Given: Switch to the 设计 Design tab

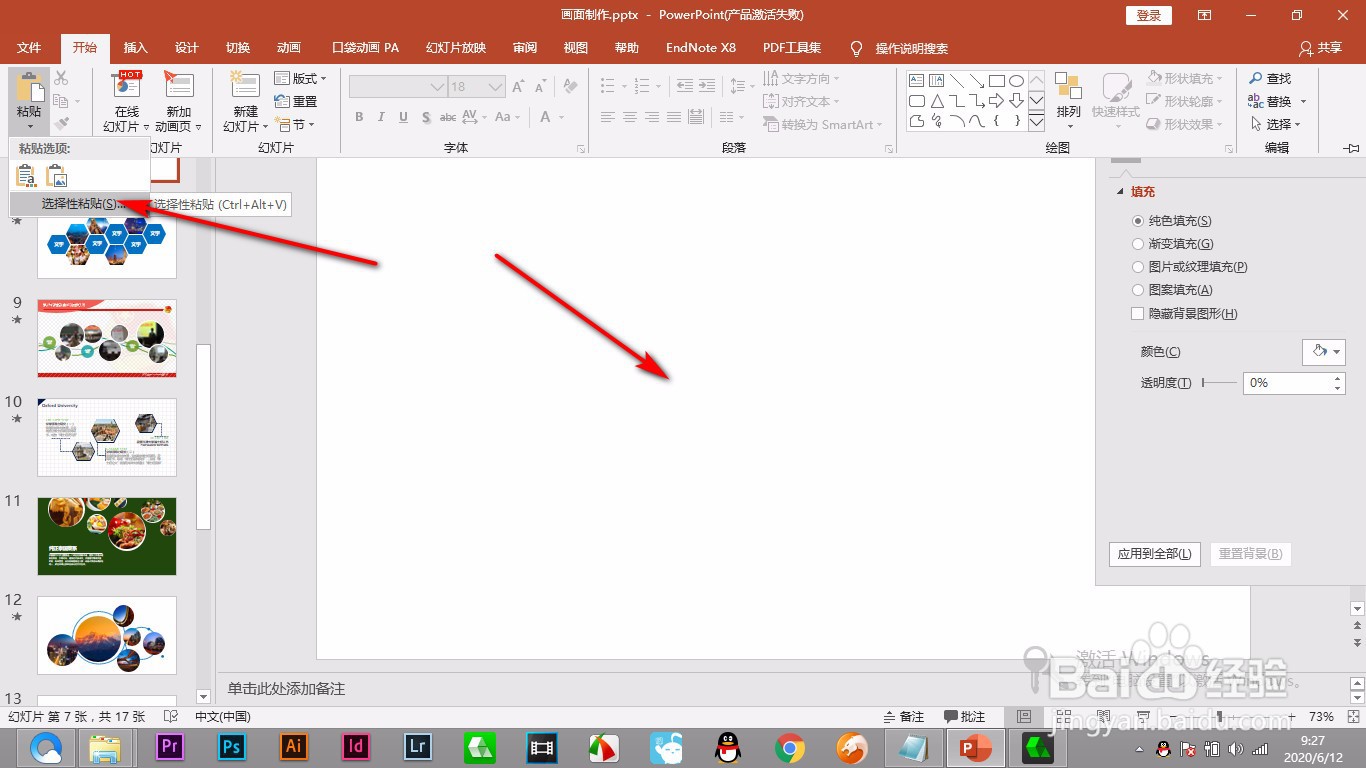Looking at the screenshot, I should click(x=187, y=48).
